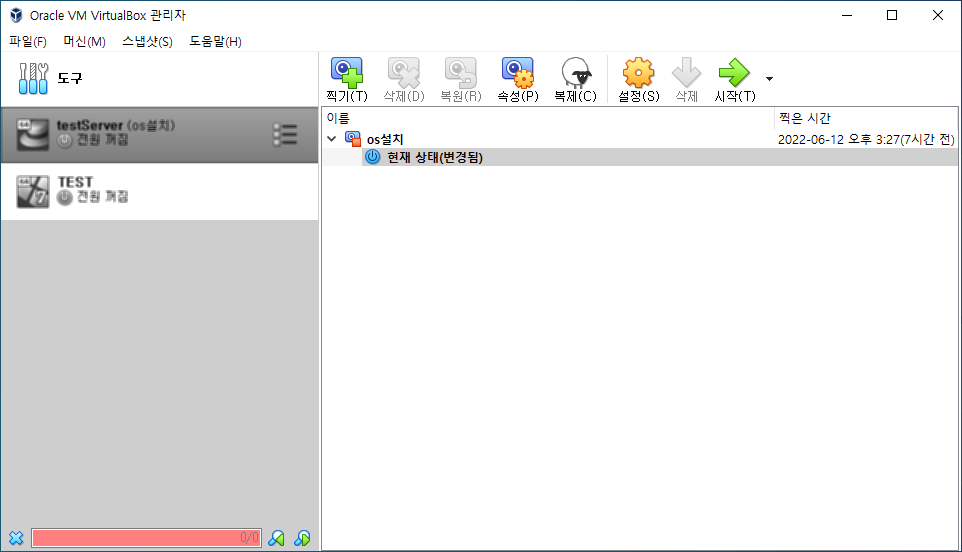Viewport: 962px width, 552px height.
Task: Open the start mode dropdown arrow
Action: click(769, 79)
